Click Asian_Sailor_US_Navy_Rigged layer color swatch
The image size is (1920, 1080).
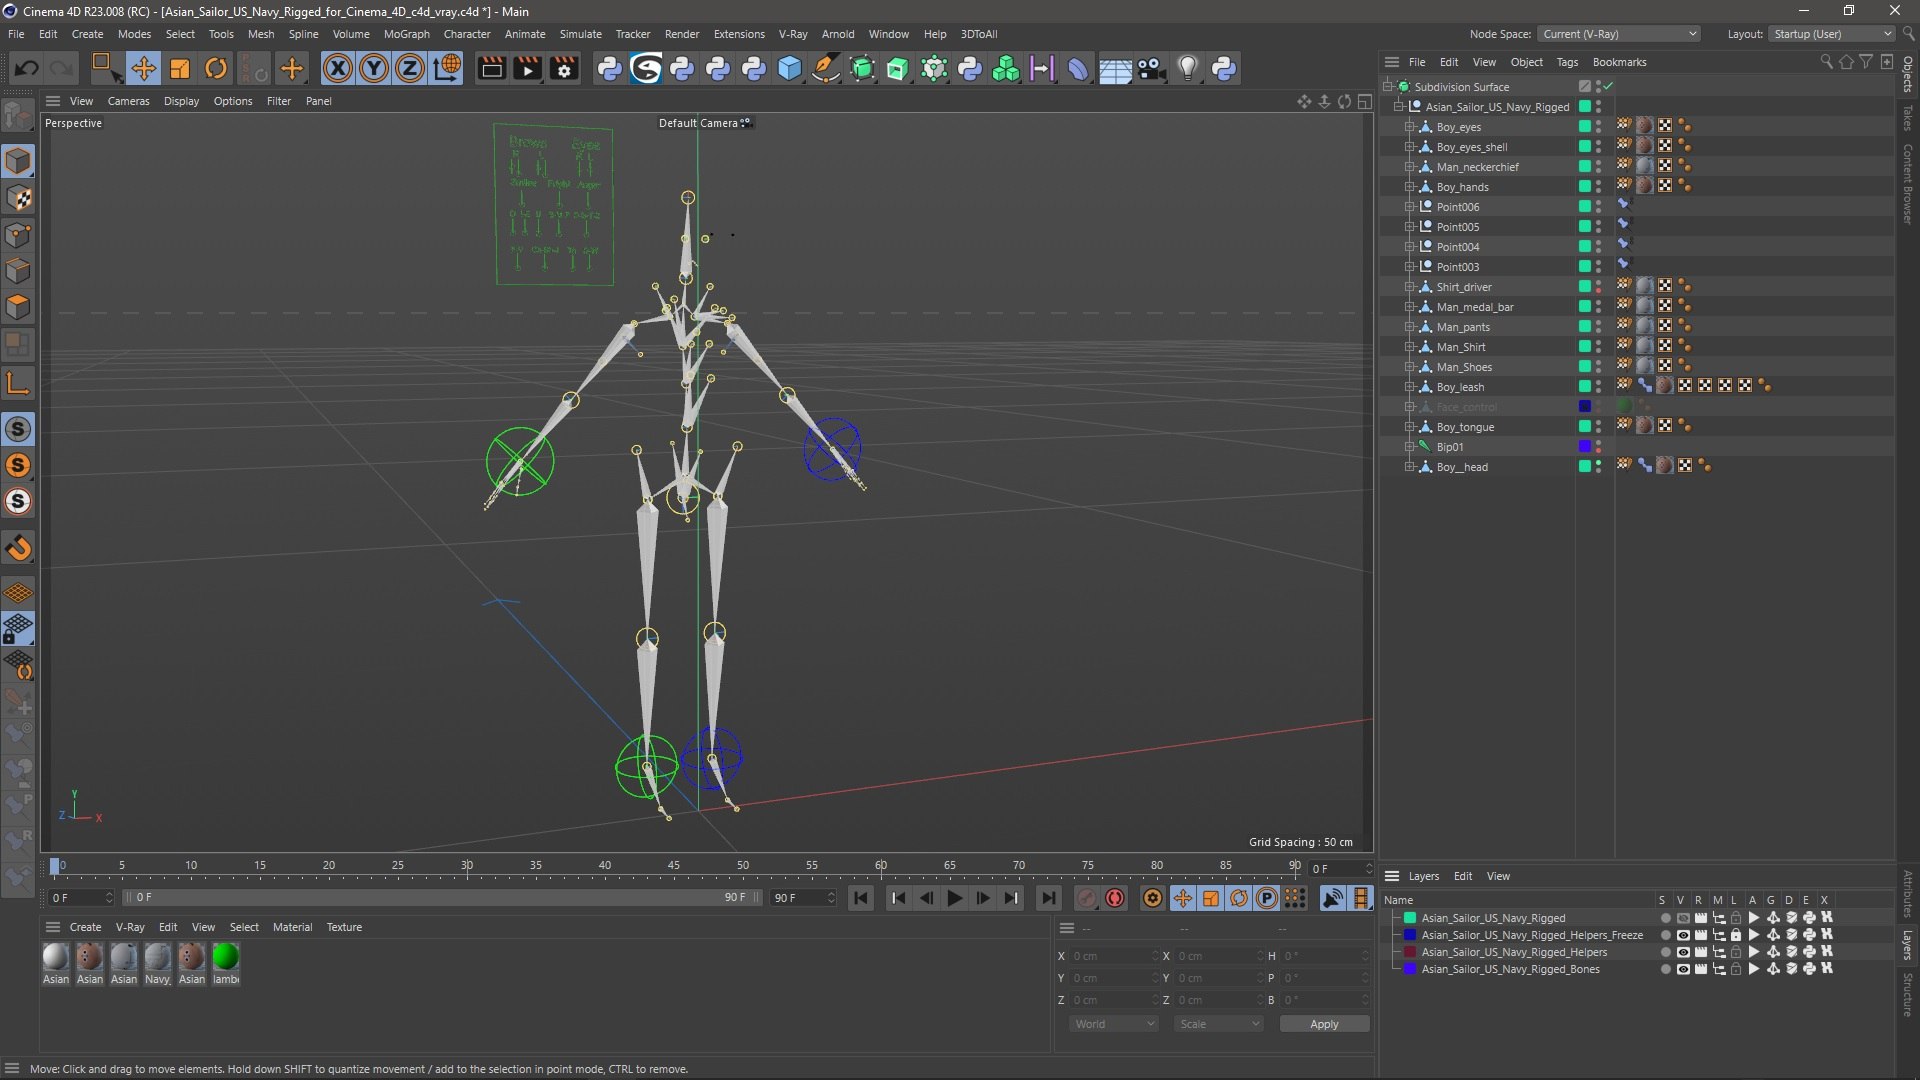click(x=1410, y=918)
